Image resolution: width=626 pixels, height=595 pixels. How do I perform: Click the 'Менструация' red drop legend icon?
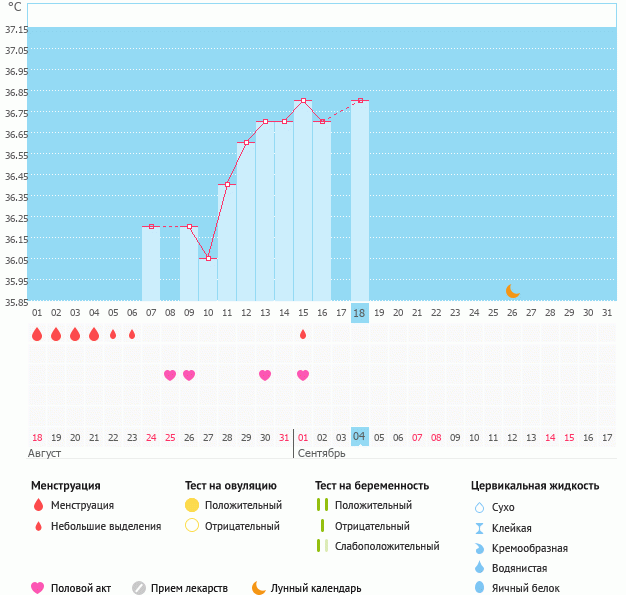[x=38, y=506]
